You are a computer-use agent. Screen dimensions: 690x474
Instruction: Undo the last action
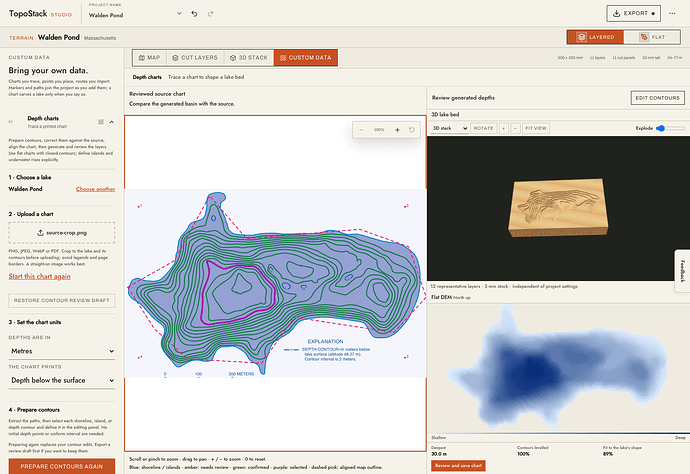(194, 14)
